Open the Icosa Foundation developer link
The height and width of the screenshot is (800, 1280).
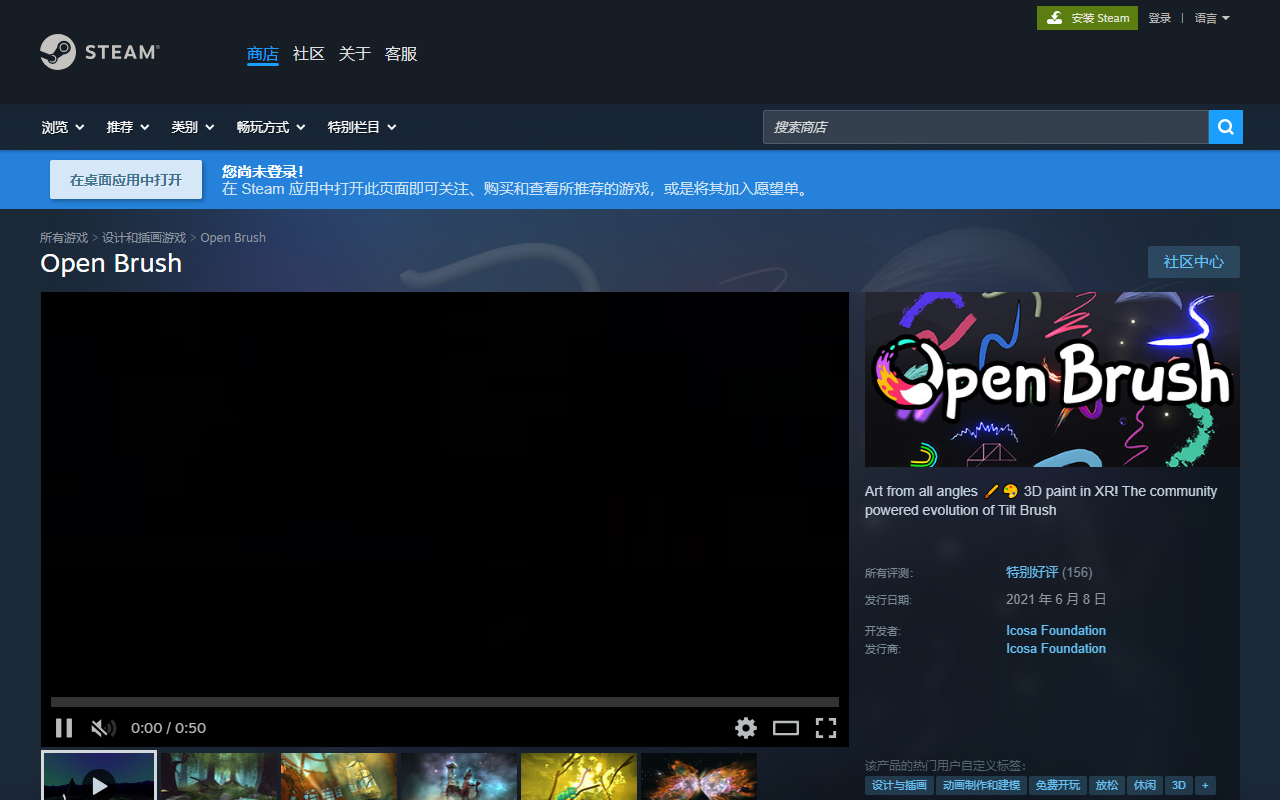click(x=1056, y=630)
